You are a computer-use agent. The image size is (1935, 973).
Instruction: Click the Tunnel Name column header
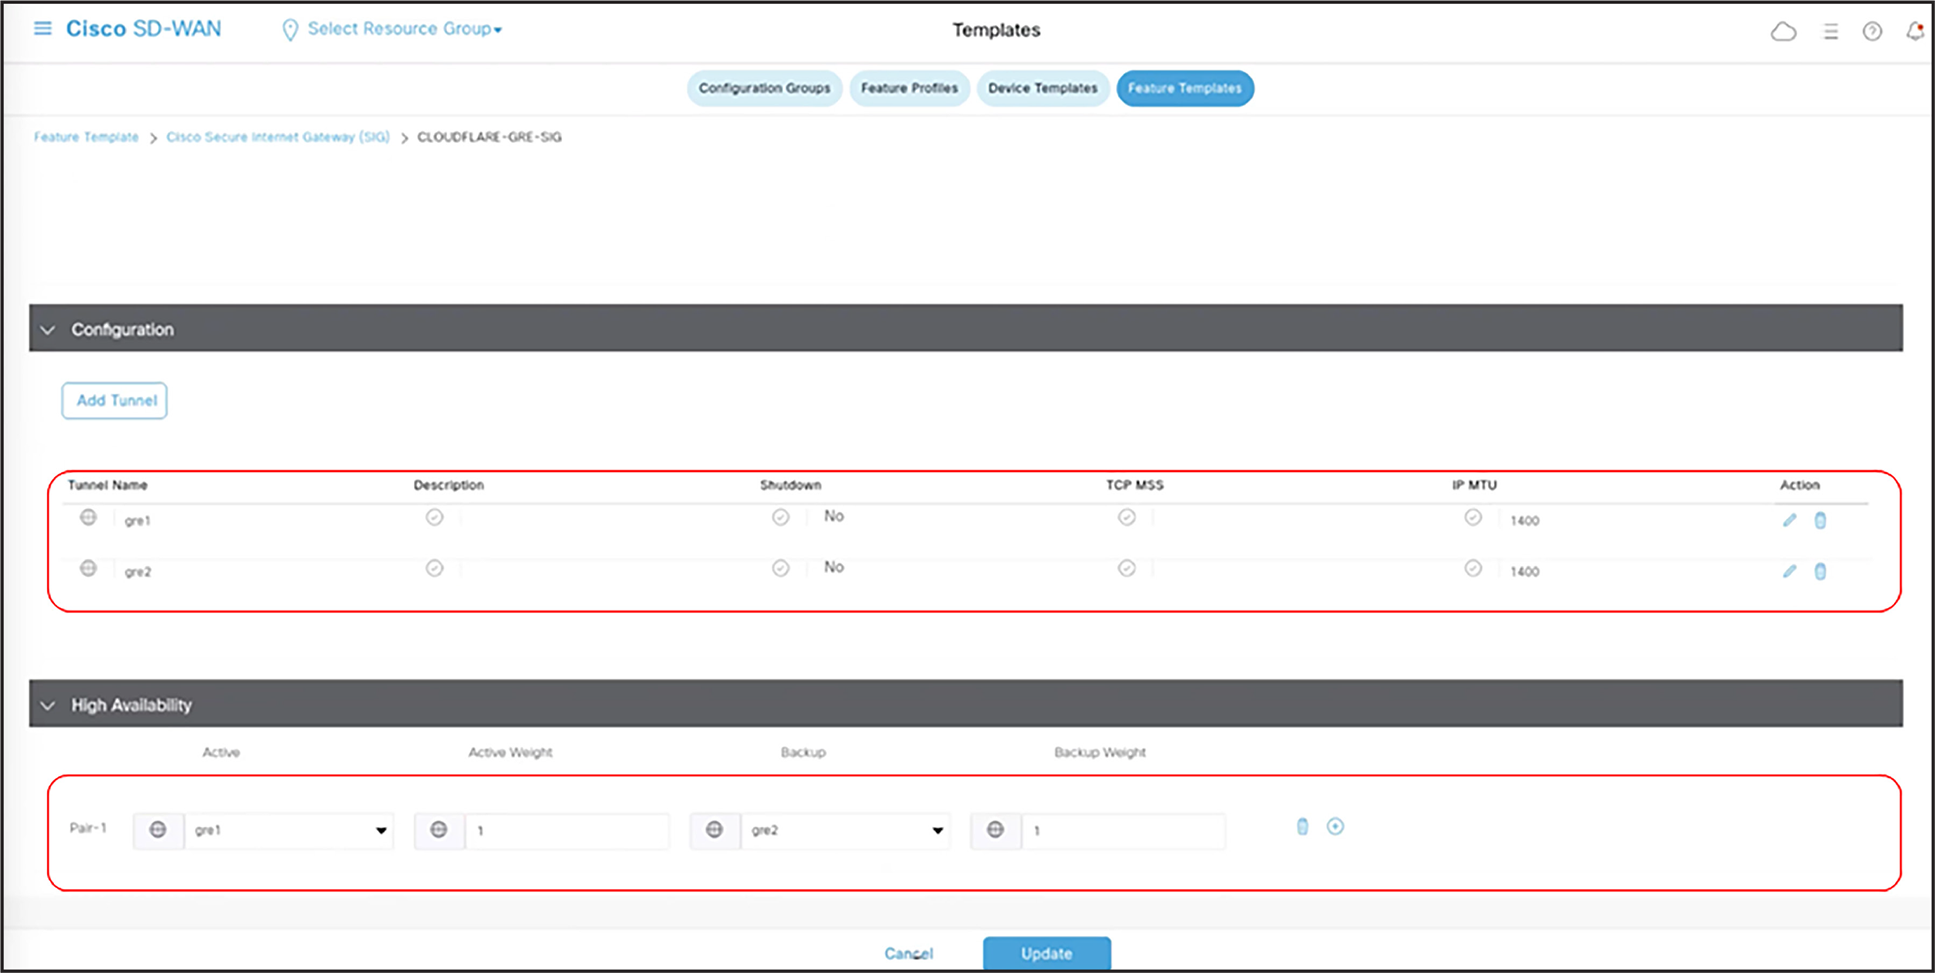tap(107, 485)
